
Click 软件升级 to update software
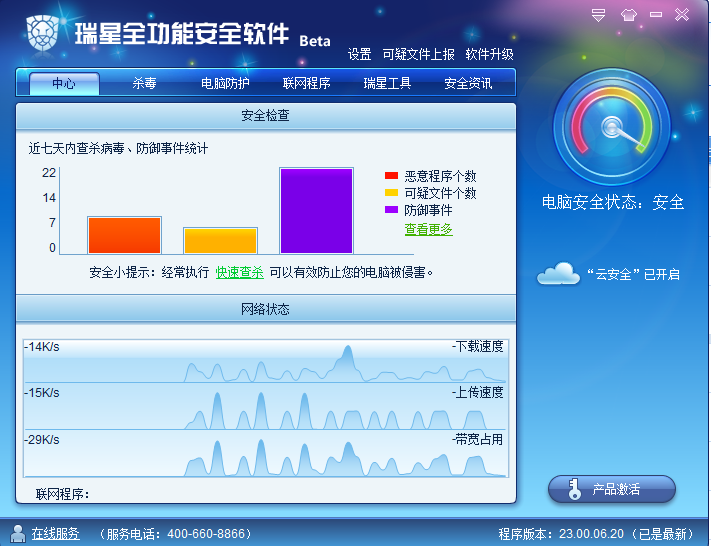point(490,54)
